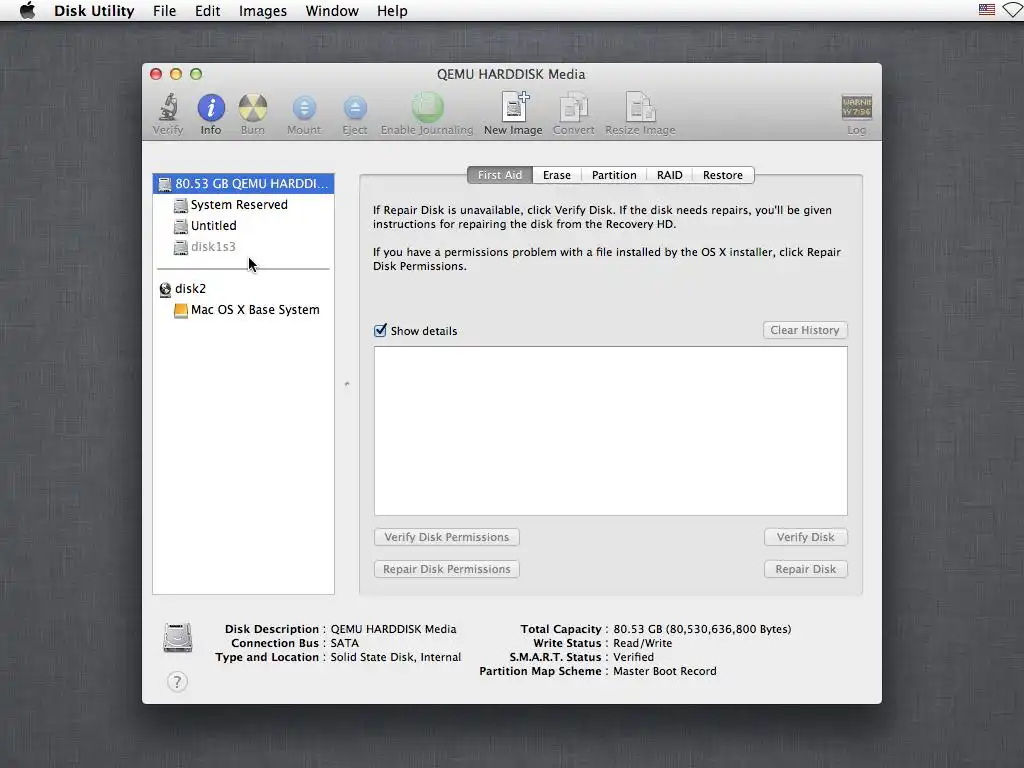Click the Verify microscope icon
Screen dimensions: 1024x768
click(x=168, y=107)
